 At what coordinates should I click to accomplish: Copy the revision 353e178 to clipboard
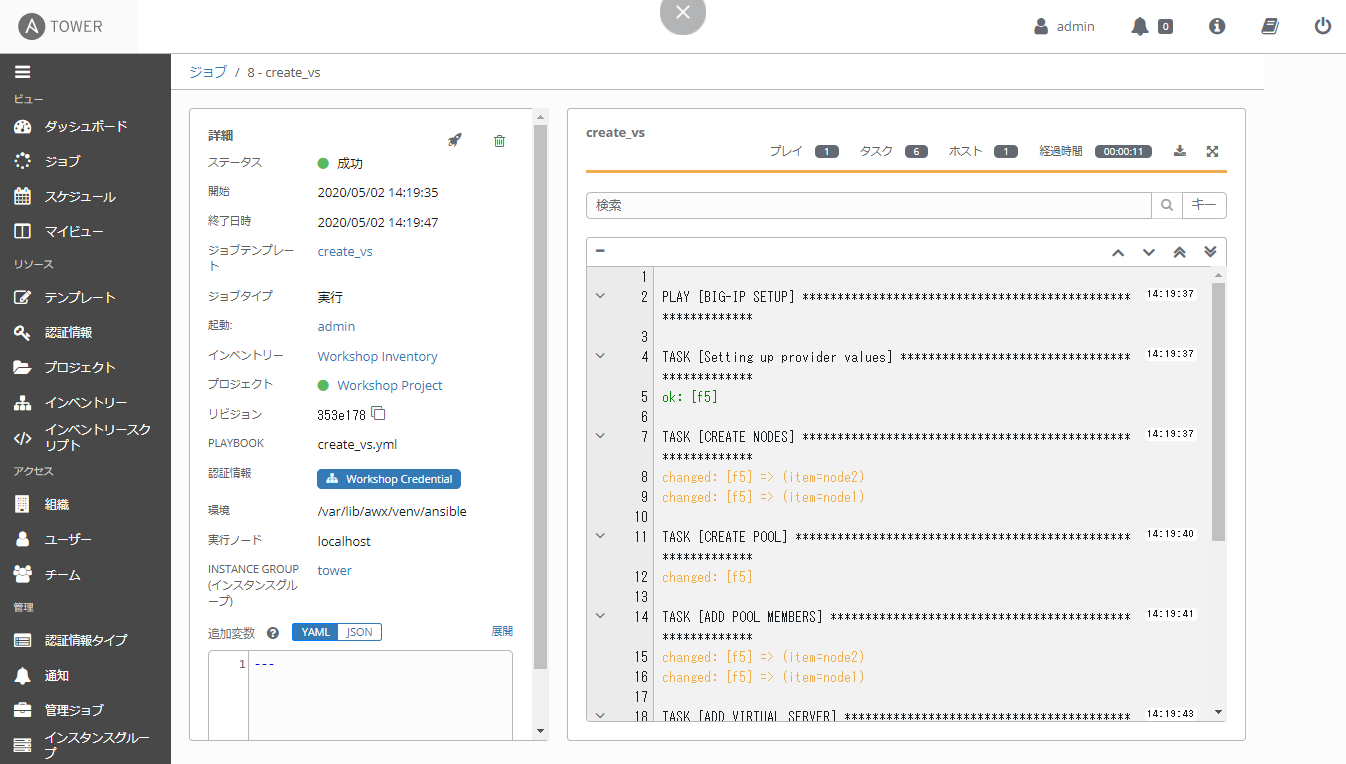(x=378, y=413)
